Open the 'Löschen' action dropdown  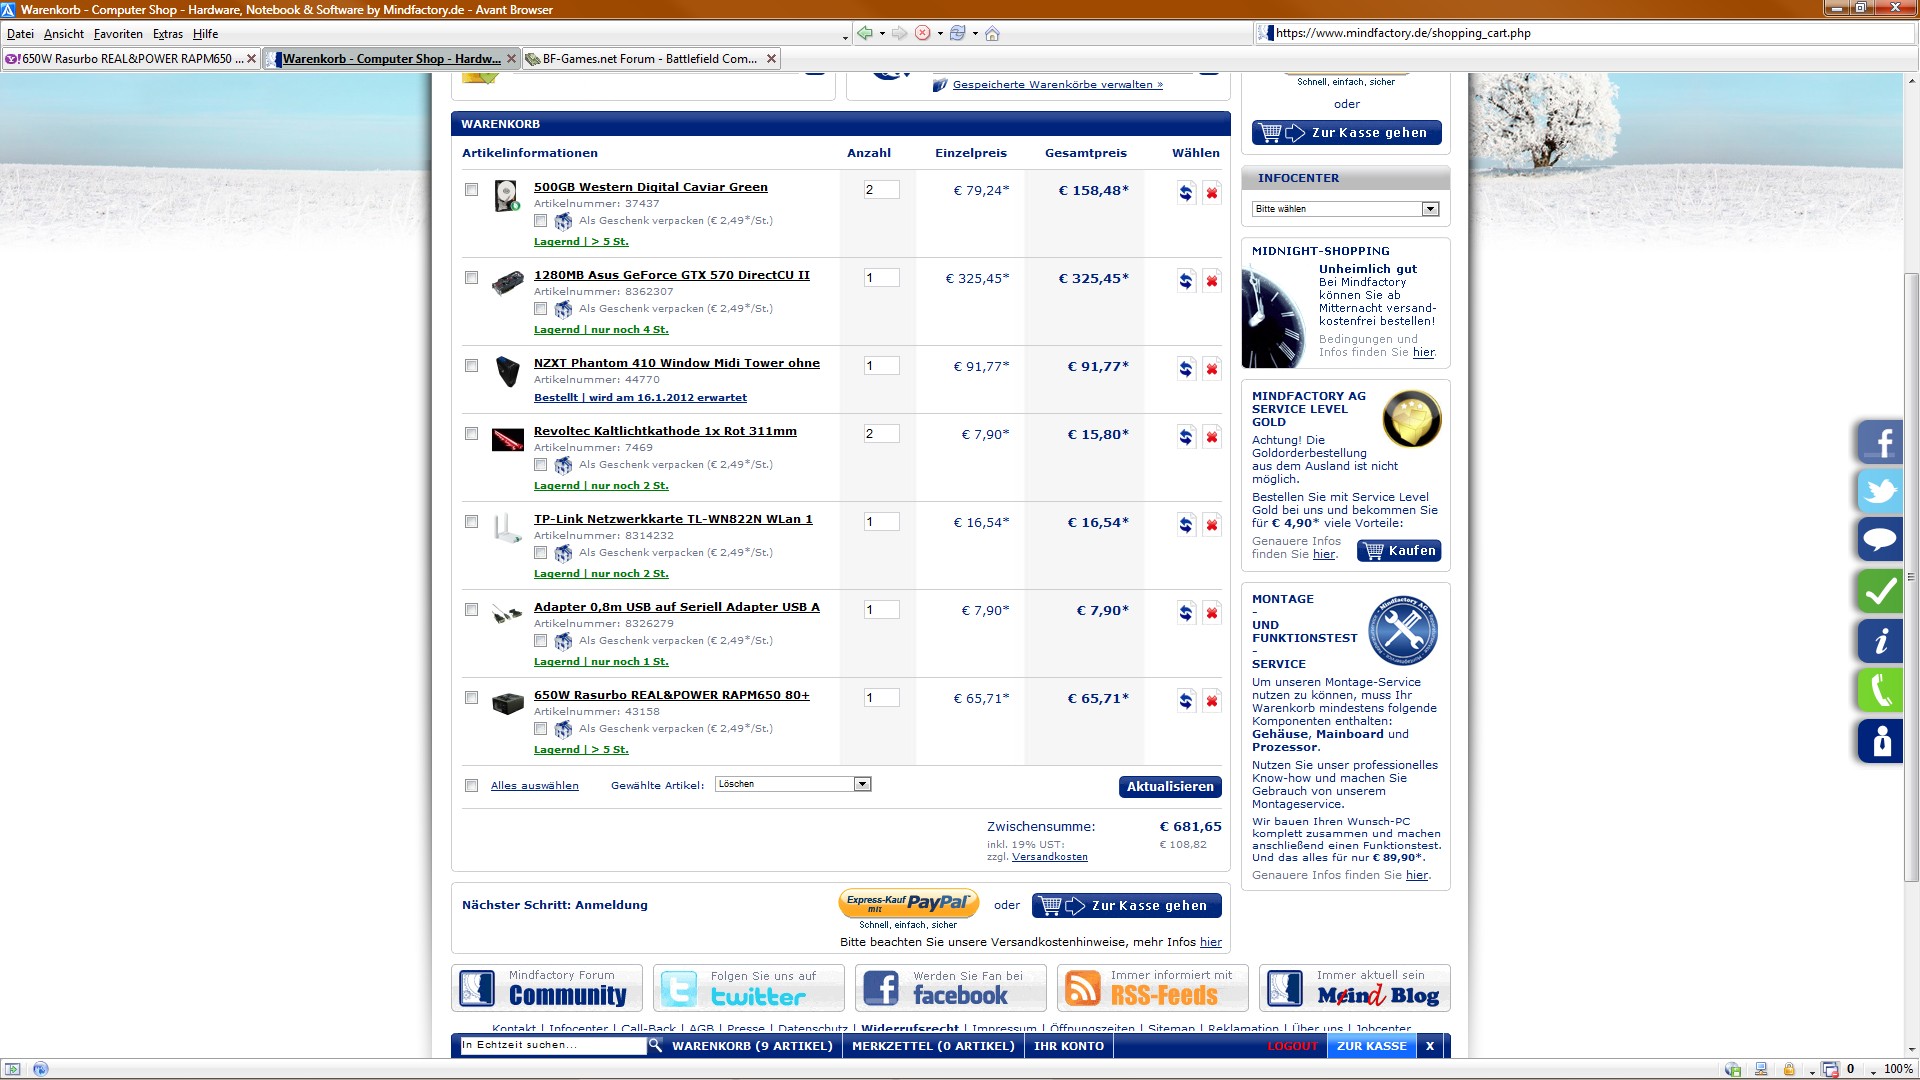pos(793,784)
